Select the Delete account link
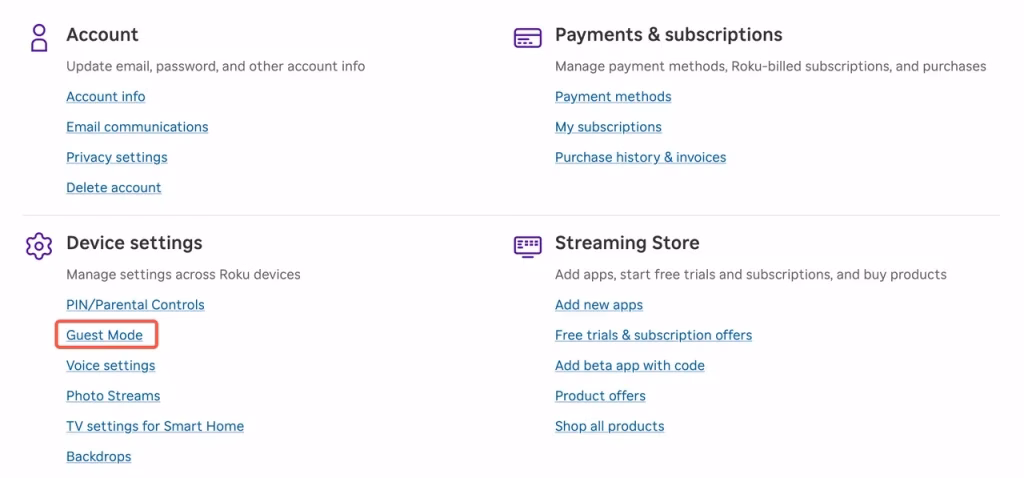Viewport: 1024px width, 478px height. coord(114,188)
